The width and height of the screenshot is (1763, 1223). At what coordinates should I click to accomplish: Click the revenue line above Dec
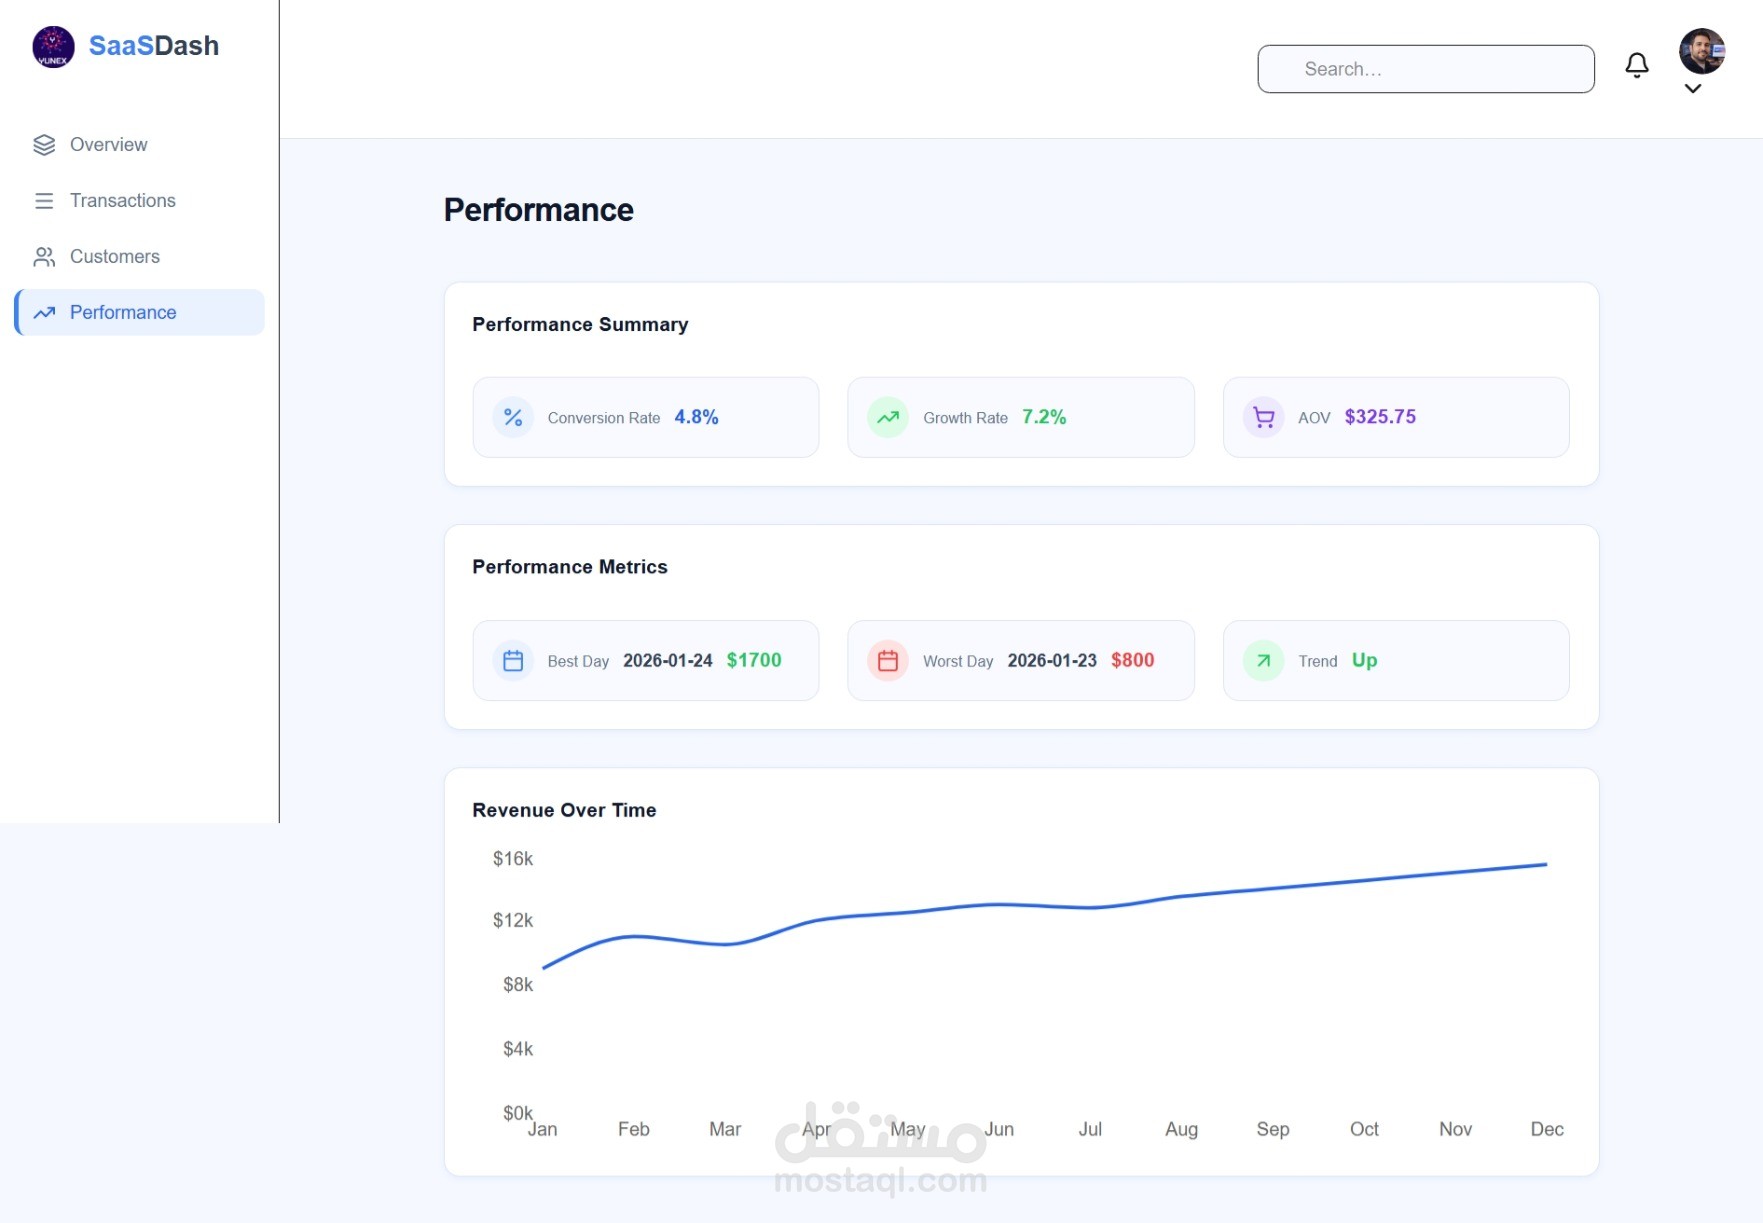point(1546,864)
